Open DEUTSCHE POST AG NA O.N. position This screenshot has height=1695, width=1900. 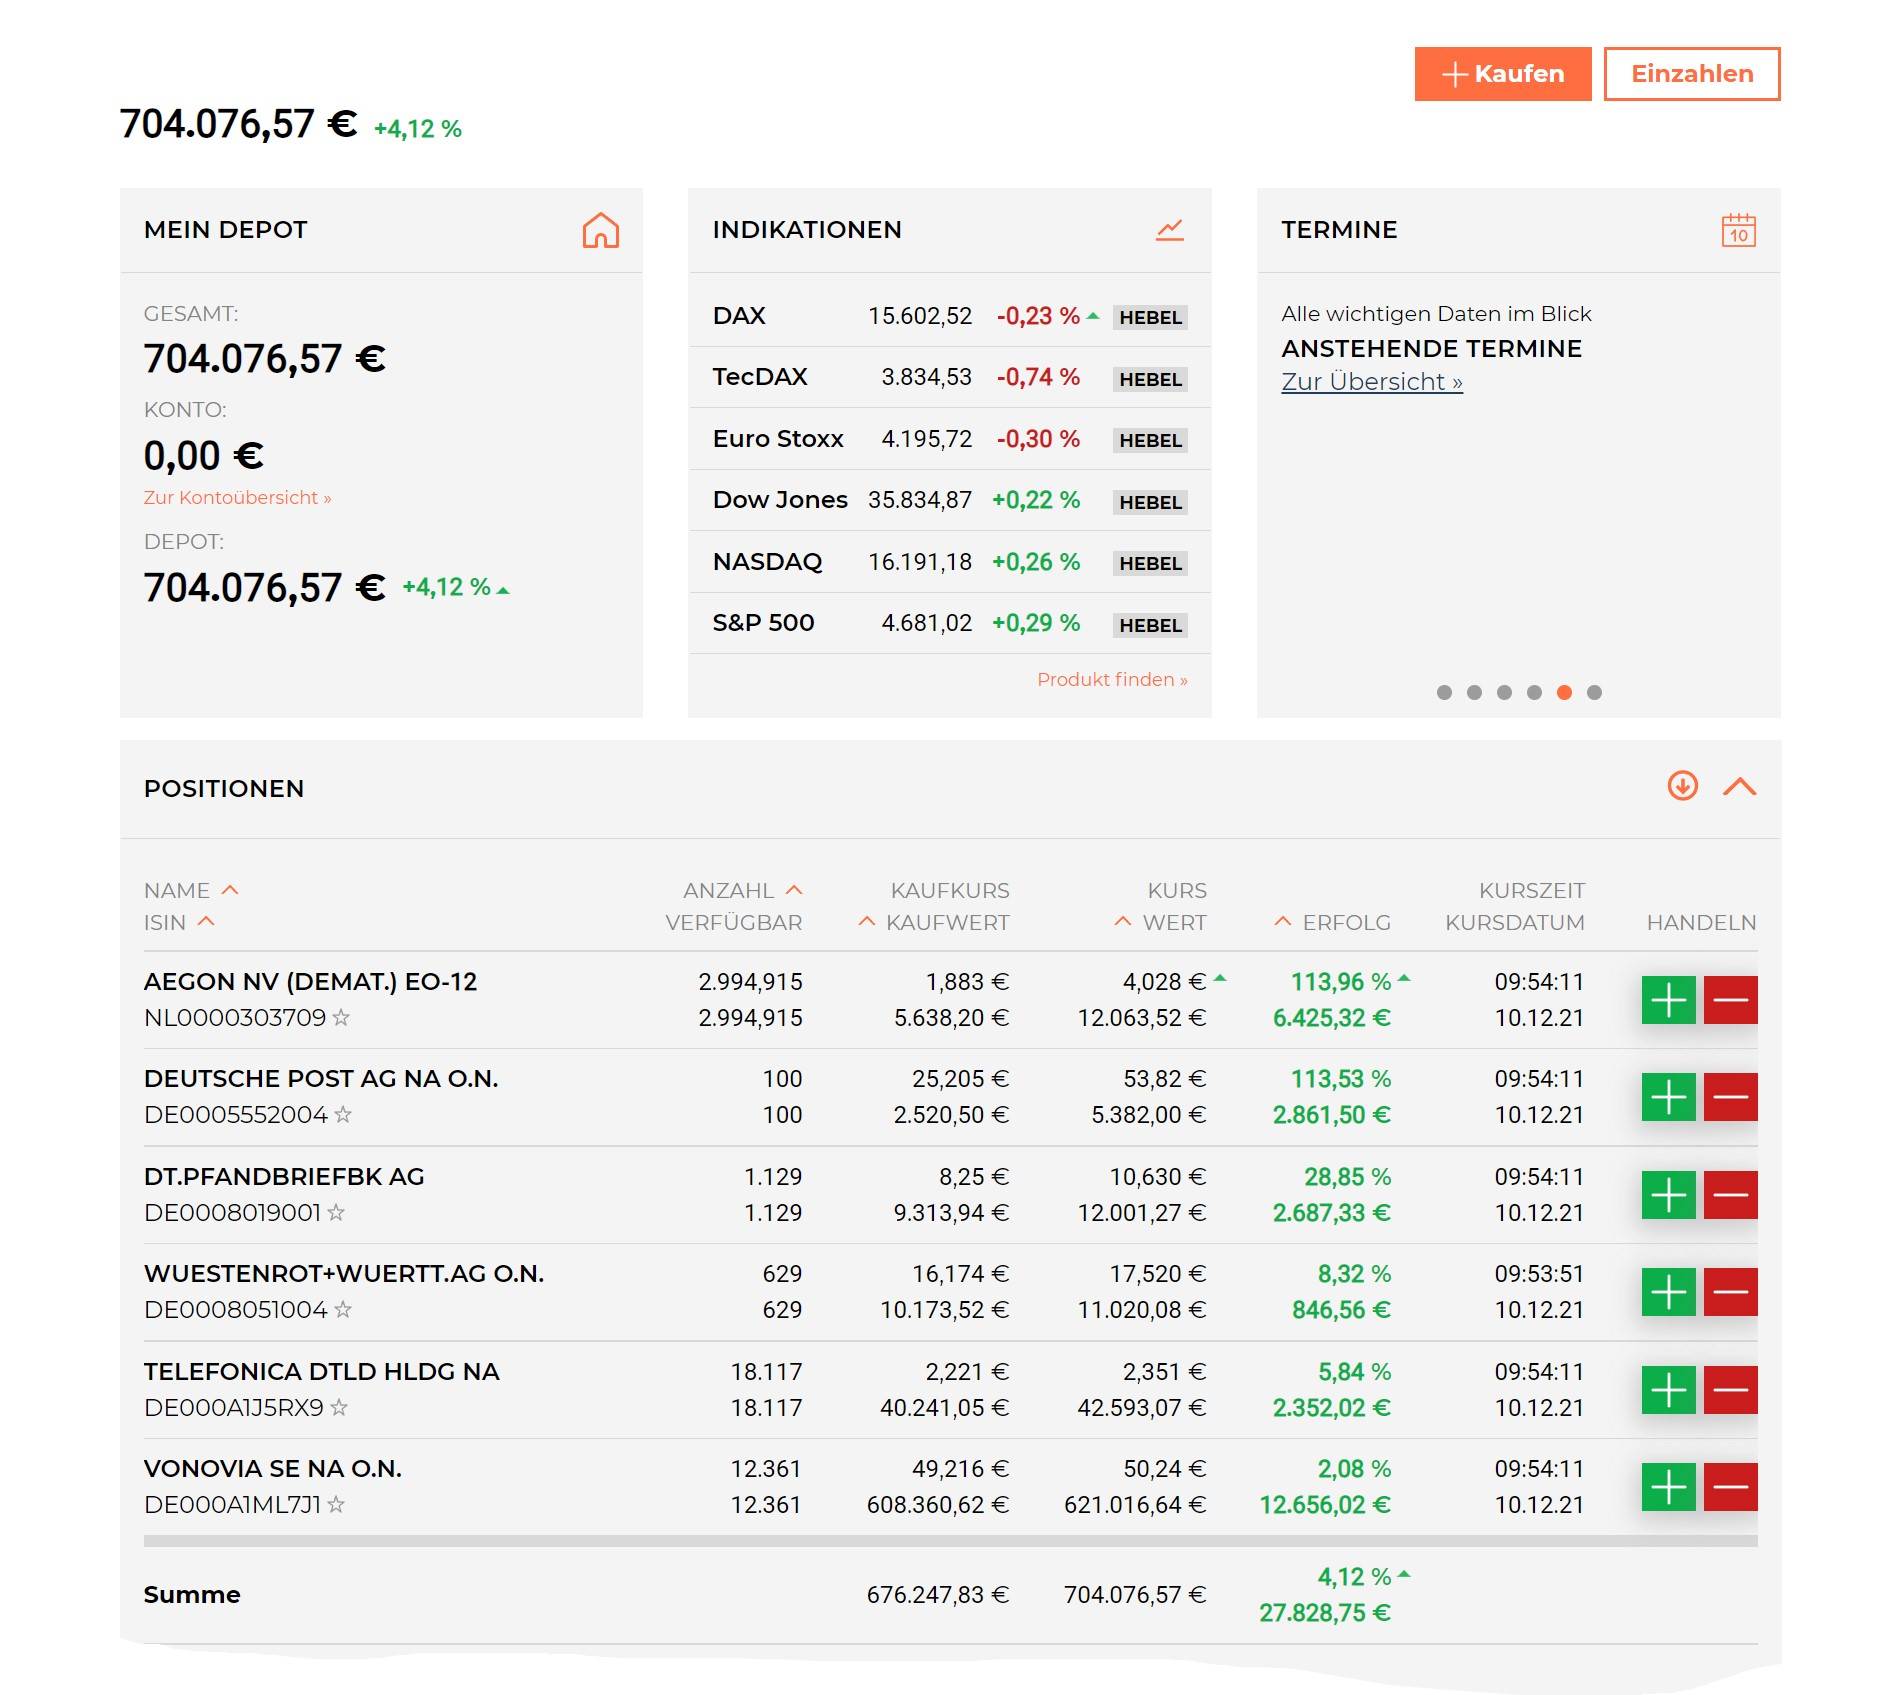321,1079
